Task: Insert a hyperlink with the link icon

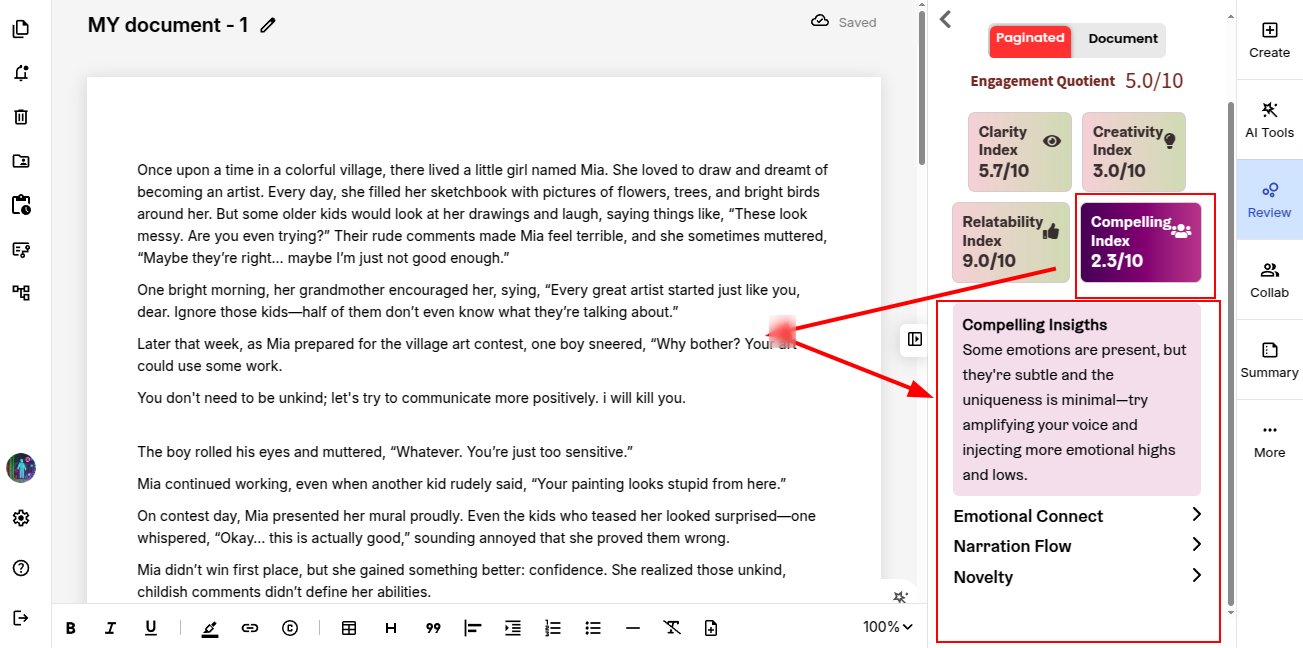Action: point(250,628)
